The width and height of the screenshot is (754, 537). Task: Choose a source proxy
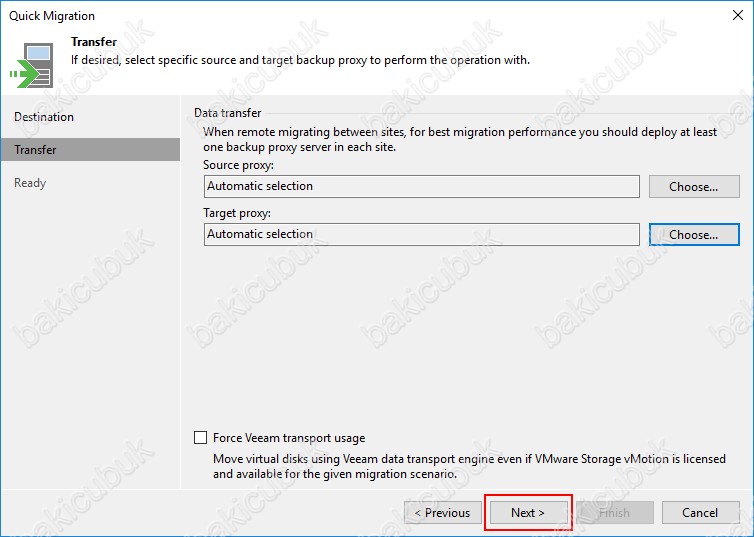(694, 187)
